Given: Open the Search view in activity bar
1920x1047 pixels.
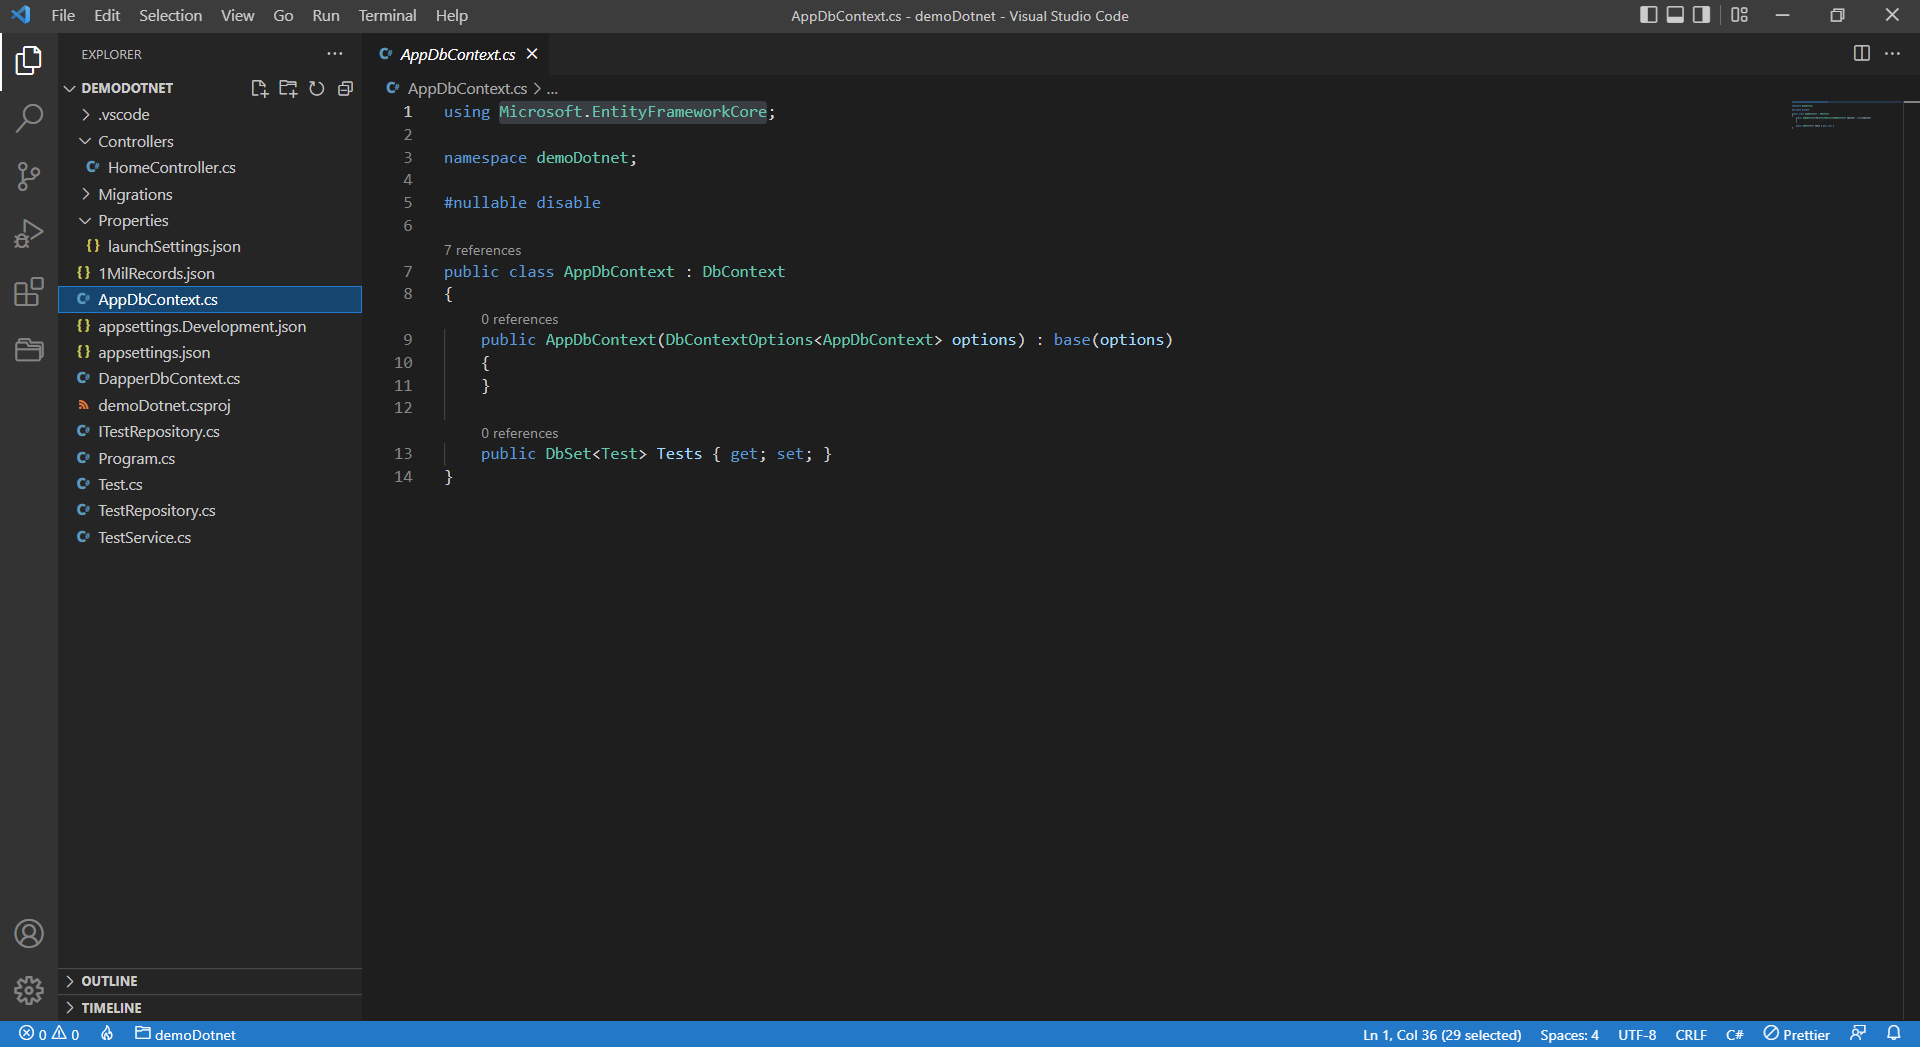Looking at the screenshot, I should point(29,118).
